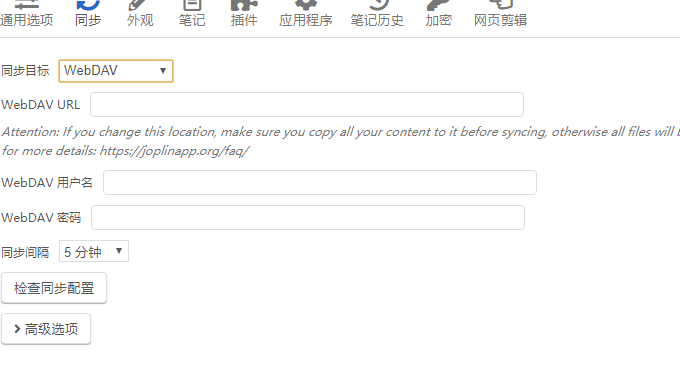
Task: Click the pencil appearance icon
Action: tap(138, 4)
